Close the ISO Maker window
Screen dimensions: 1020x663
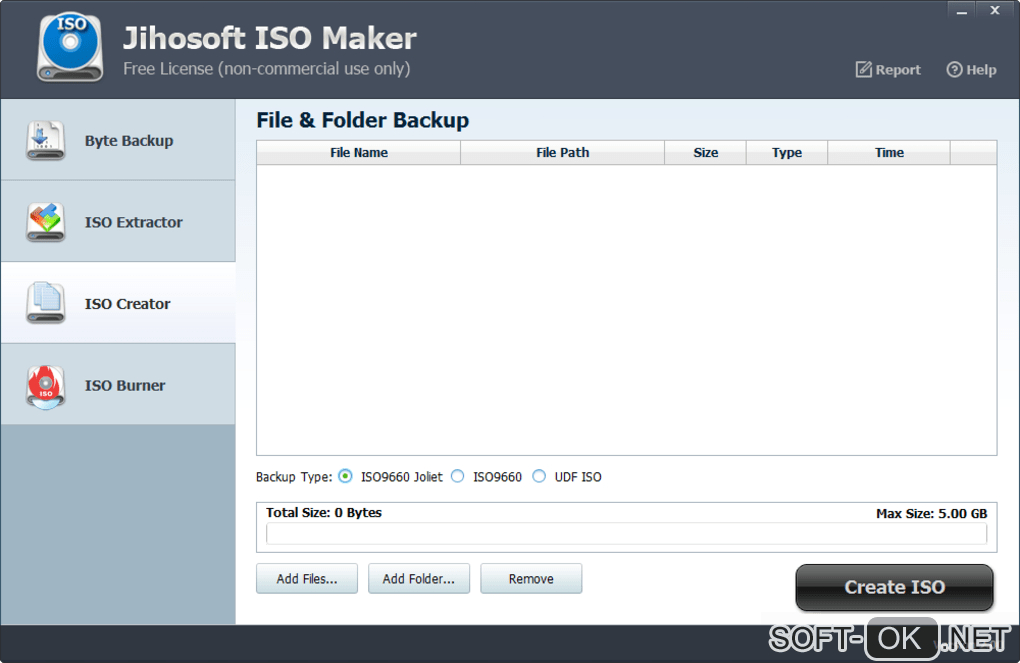tap(995, 10)
